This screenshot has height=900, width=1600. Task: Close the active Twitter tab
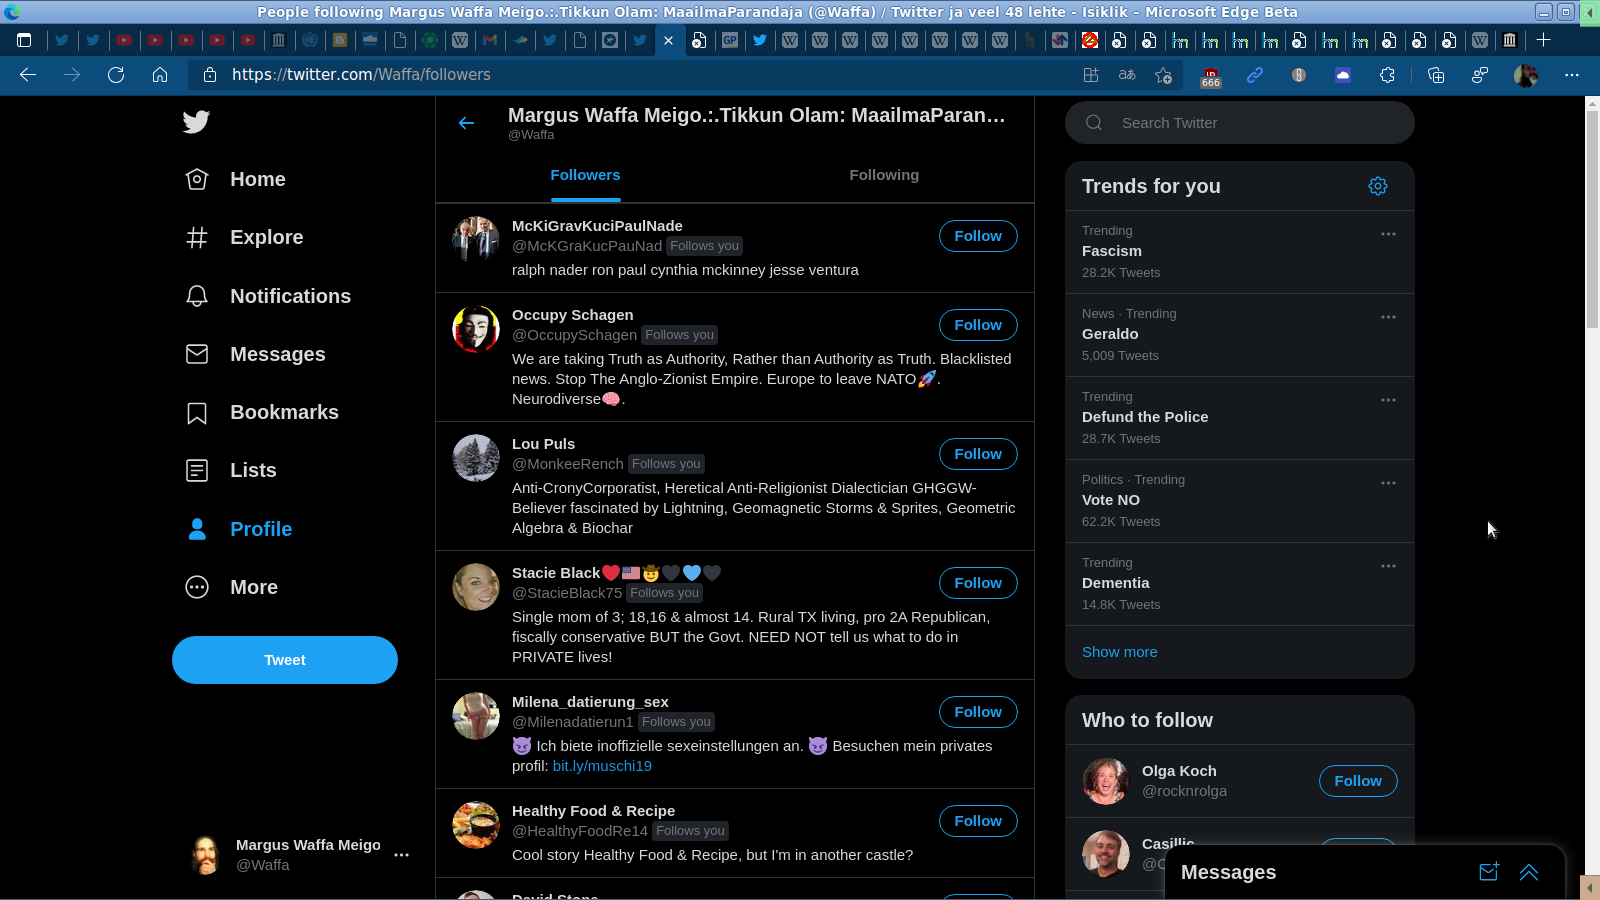(x=668, y=40)
